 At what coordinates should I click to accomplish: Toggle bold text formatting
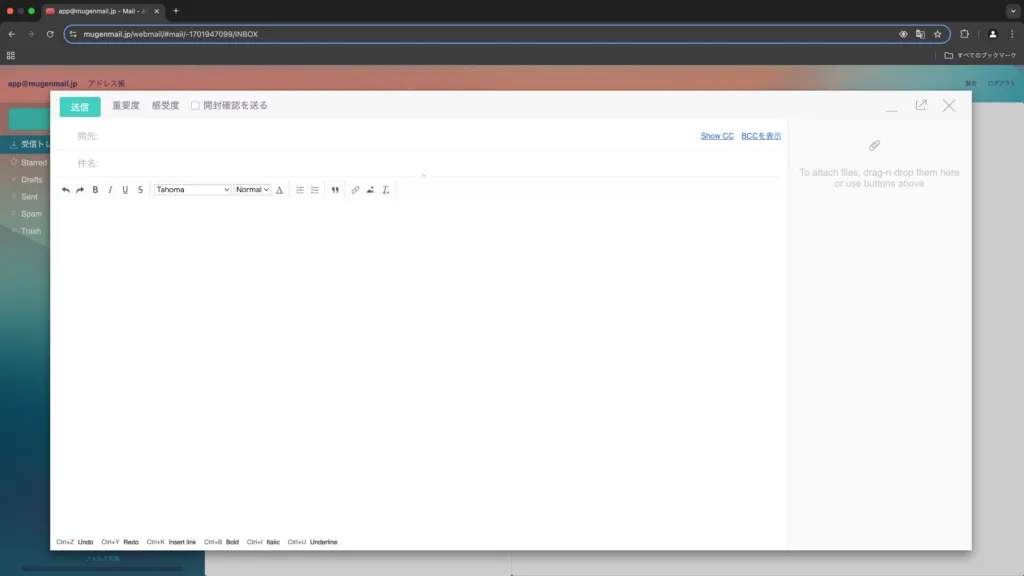(95, 190)
